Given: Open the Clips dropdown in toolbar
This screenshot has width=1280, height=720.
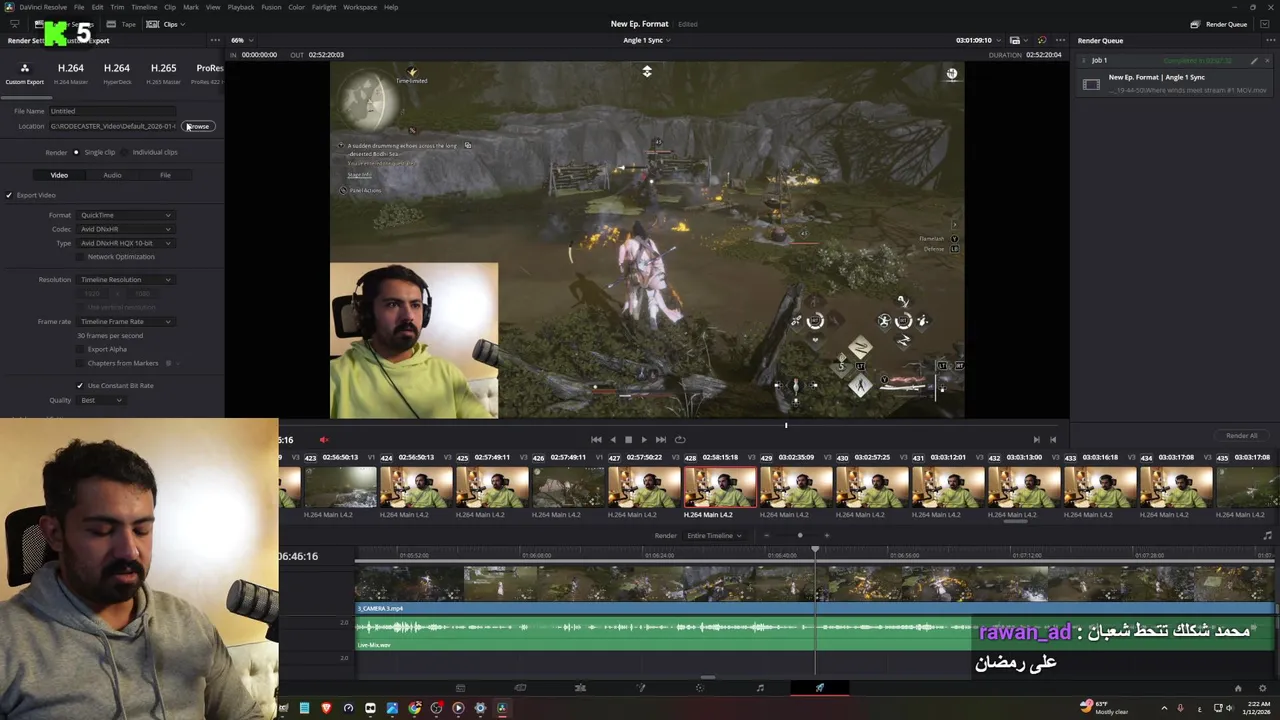Looking at the screenshot, I should [165, 24].
